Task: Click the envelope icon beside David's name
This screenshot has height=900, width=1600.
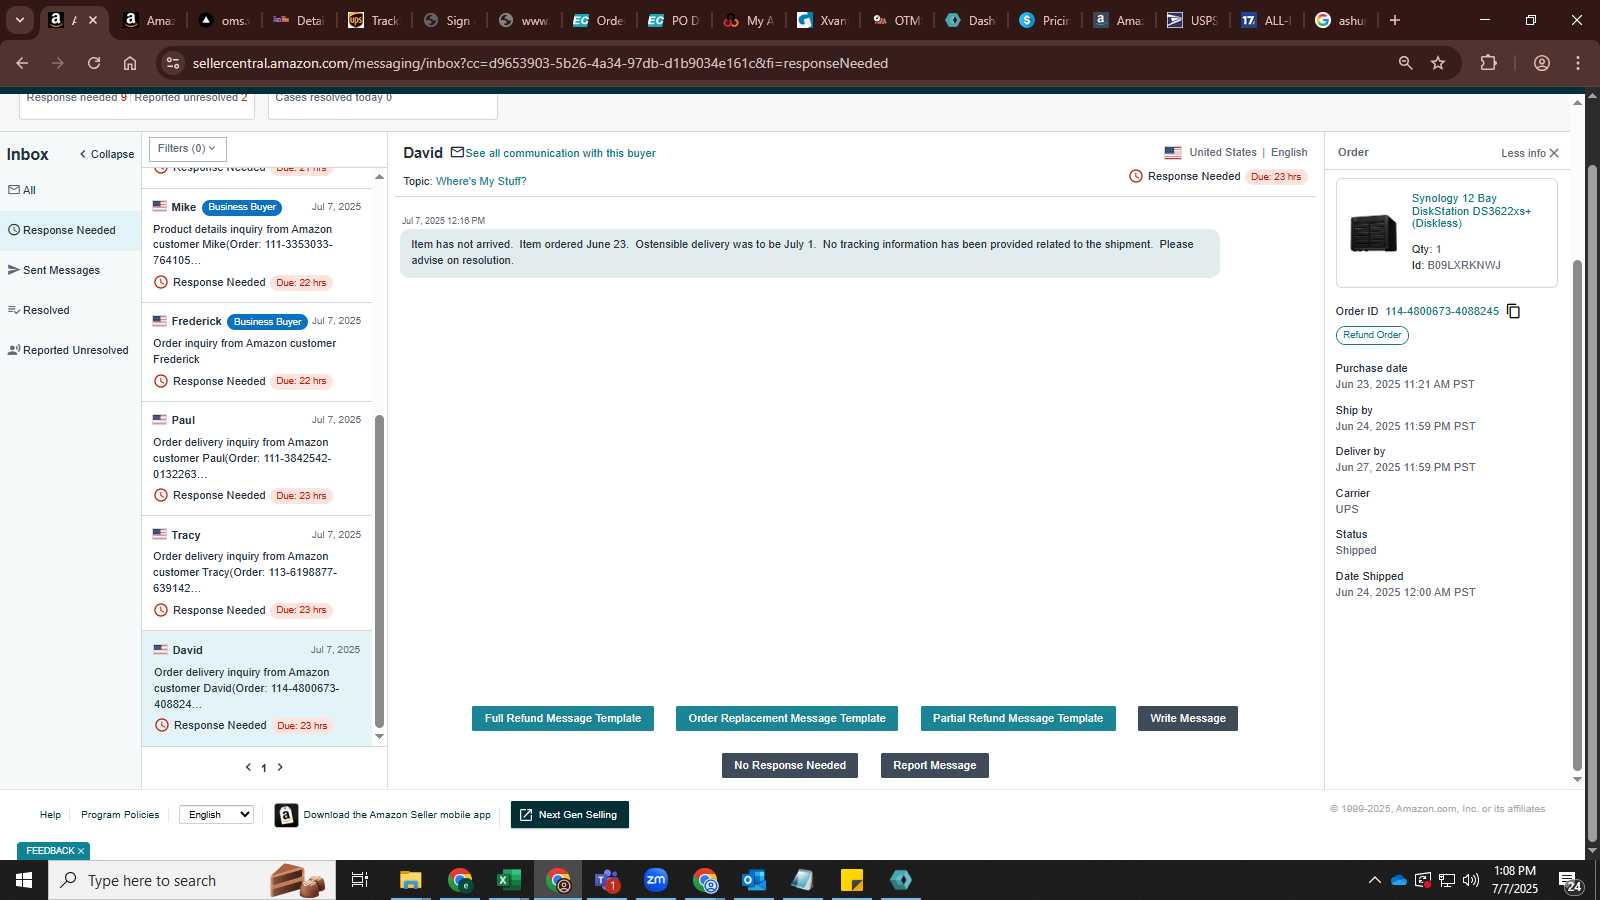Action: (457, 152)
